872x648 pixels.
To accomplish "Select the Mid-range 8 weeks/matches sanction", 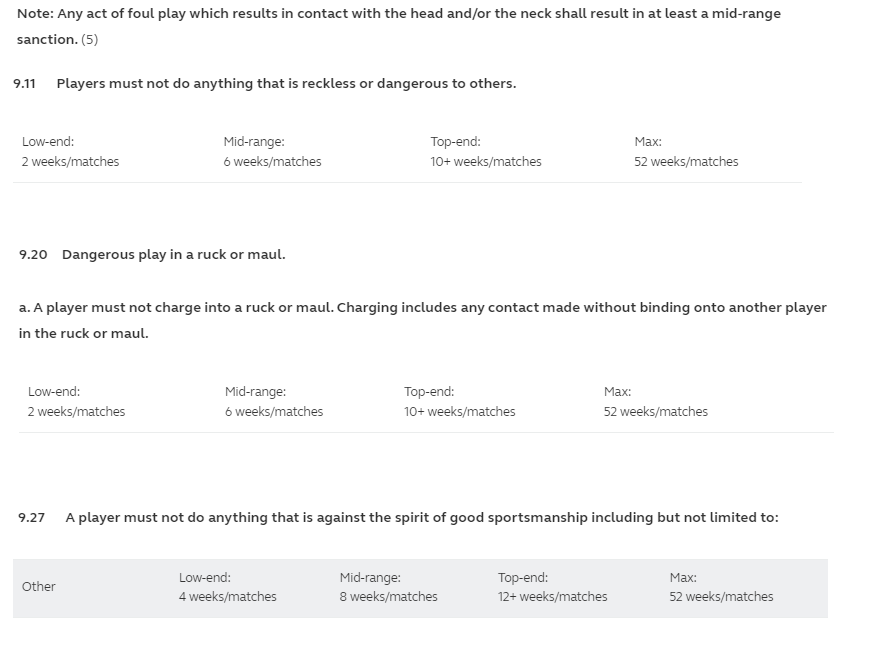I will coord(388,587).
